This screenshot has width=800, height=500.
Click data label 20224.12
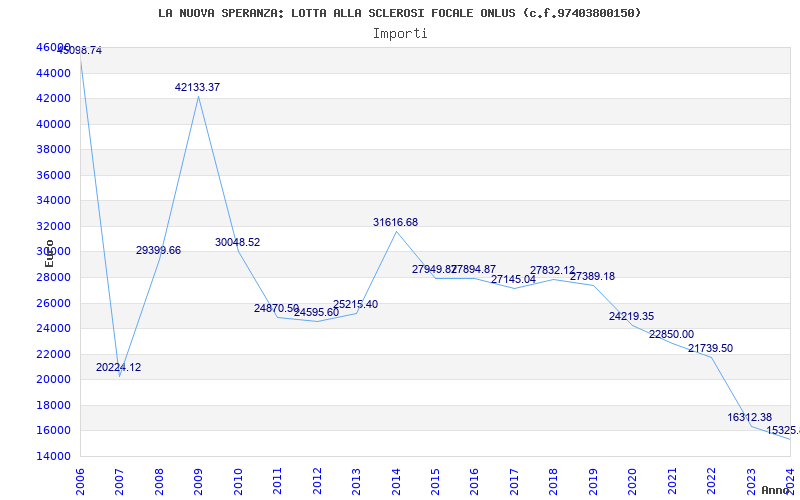118,367
